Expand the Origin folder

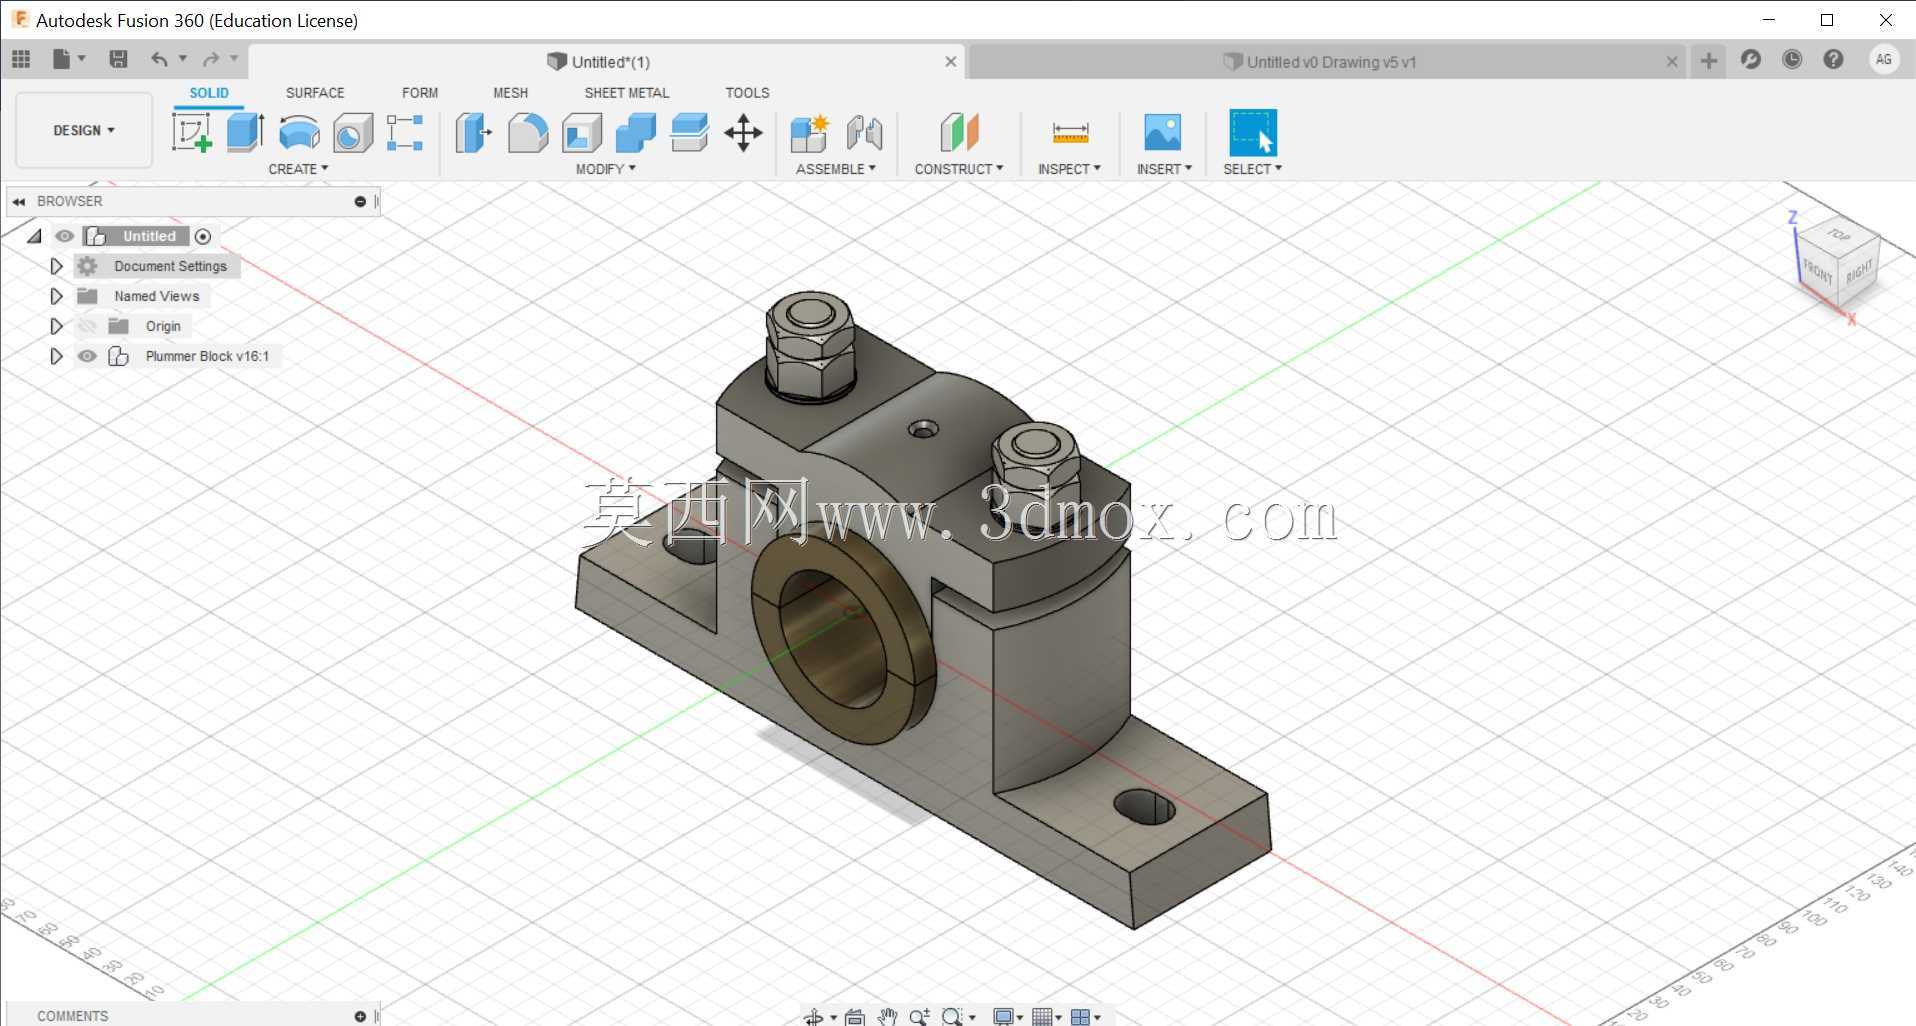coord(56,326)
